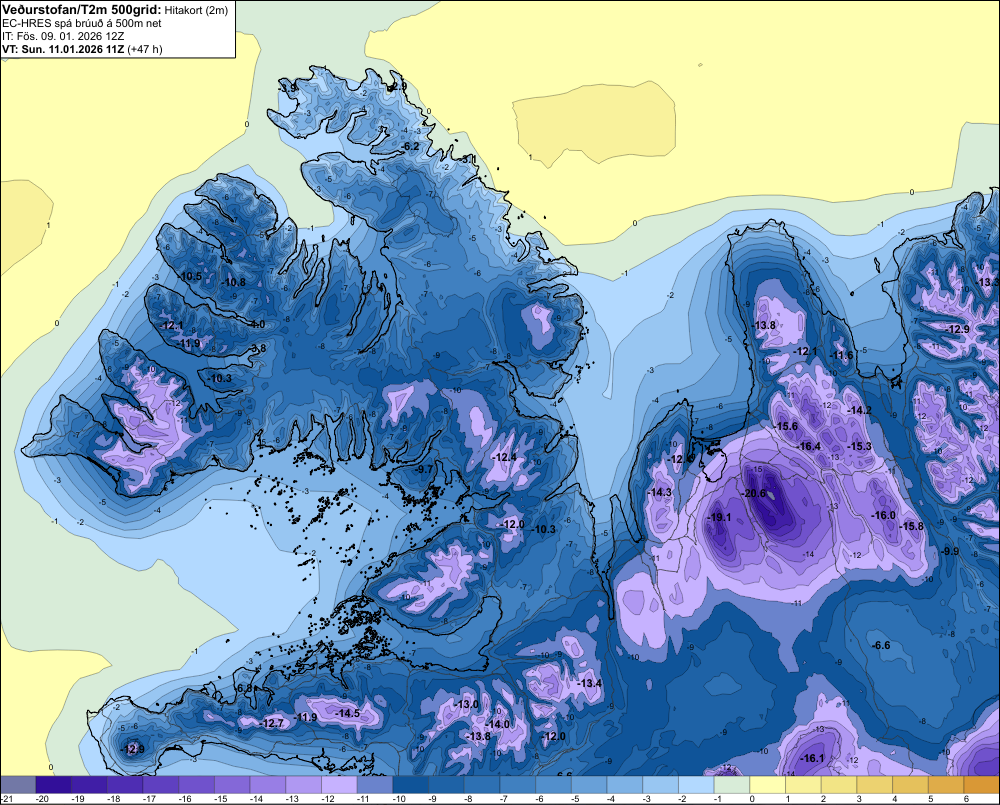Click the -21 number on the legend scale

pyautogui.click(x=7, y=799)
